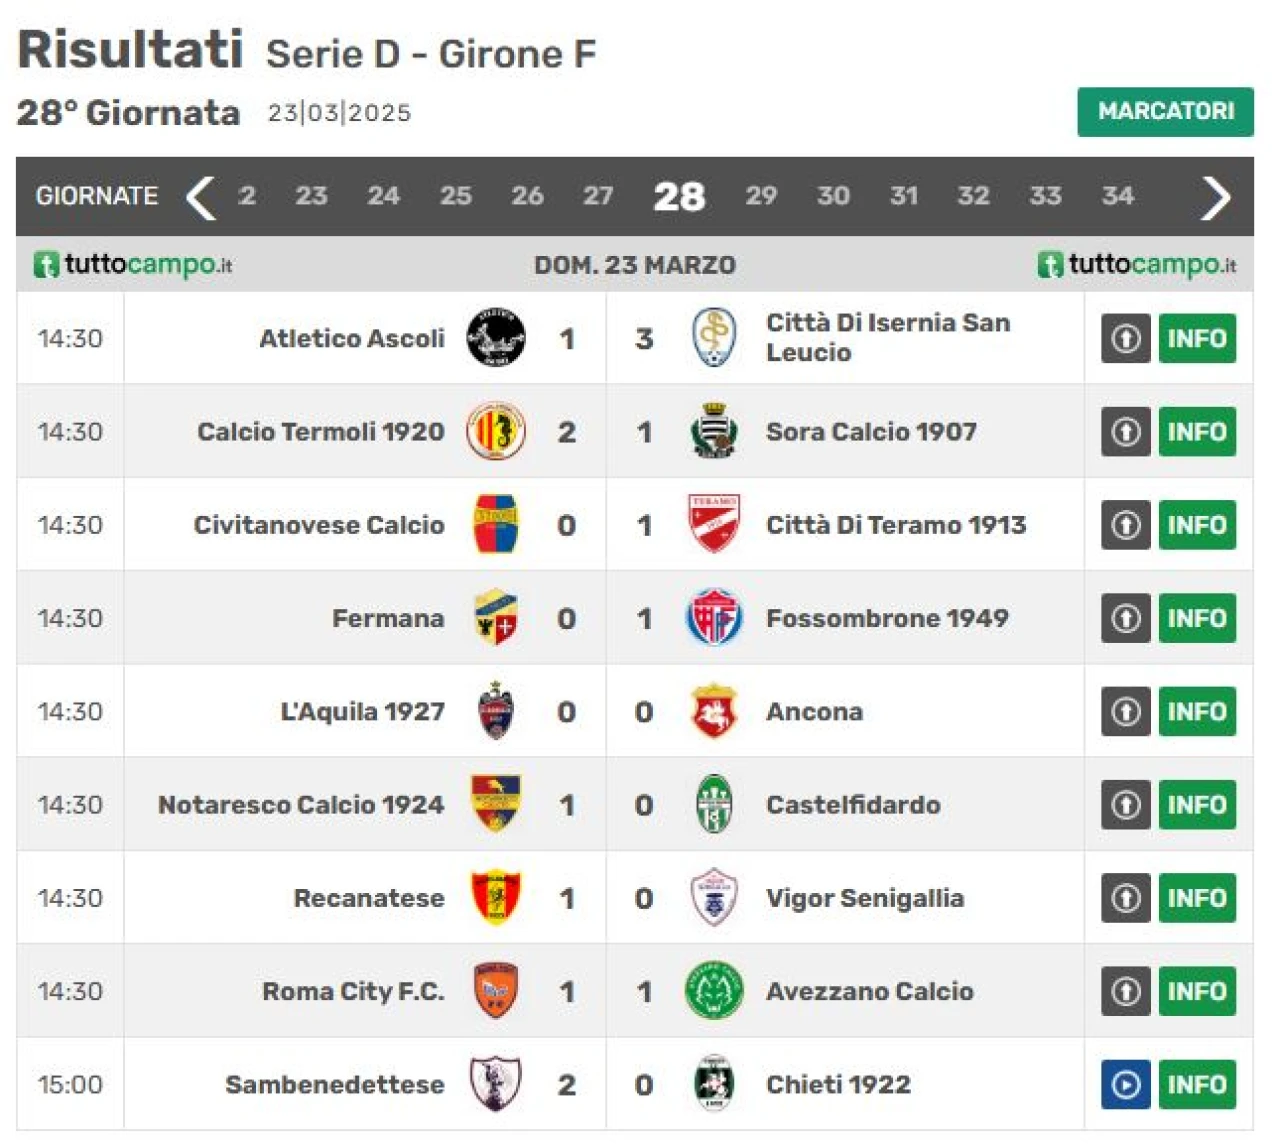
Task: Click the blue play icon in Sambenedettese row
Action: 1126,1084
